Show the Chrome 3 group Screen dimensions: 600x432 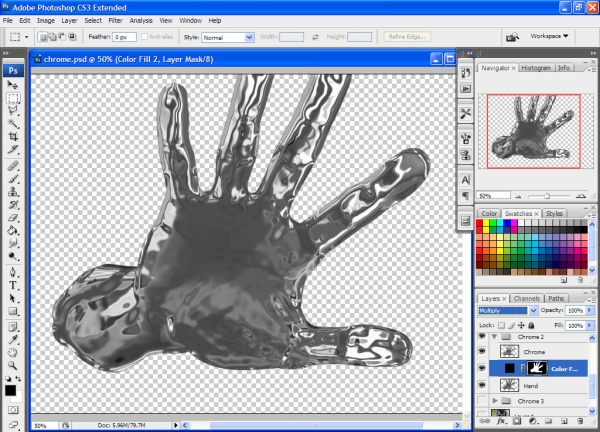click(x=482, y=401)
